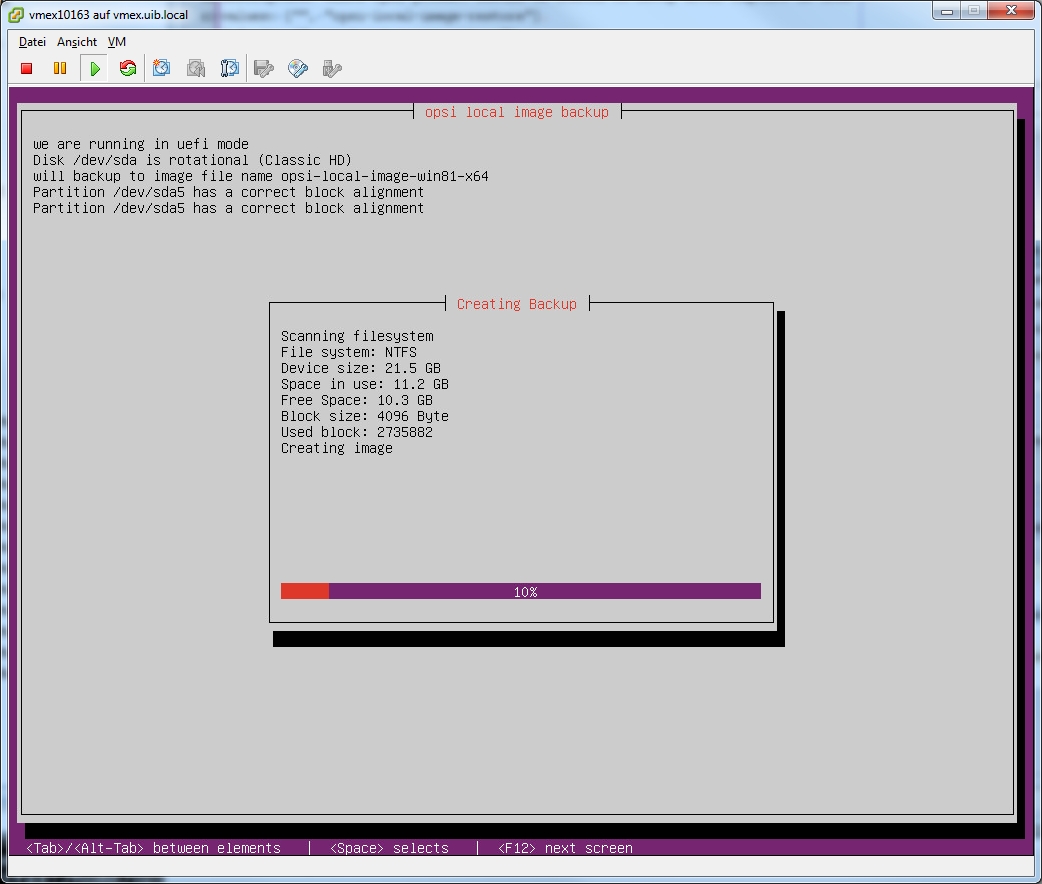Screen dimensions: 1042x884
Task: Click the floppy drive connect icon
Action: click(264, 68)
